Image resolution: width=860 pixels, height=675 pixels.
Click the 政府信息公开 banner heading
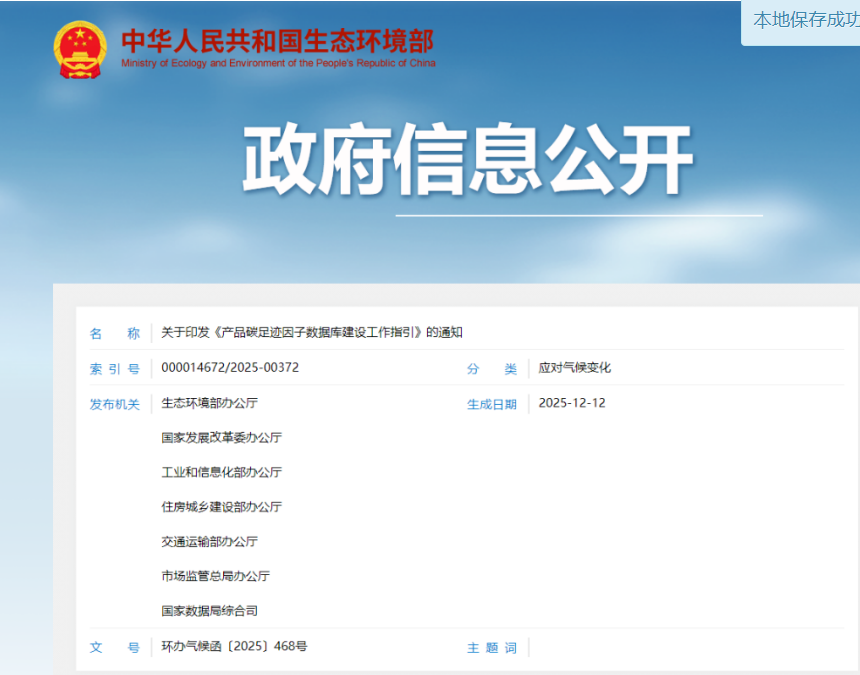pos(468,160)
